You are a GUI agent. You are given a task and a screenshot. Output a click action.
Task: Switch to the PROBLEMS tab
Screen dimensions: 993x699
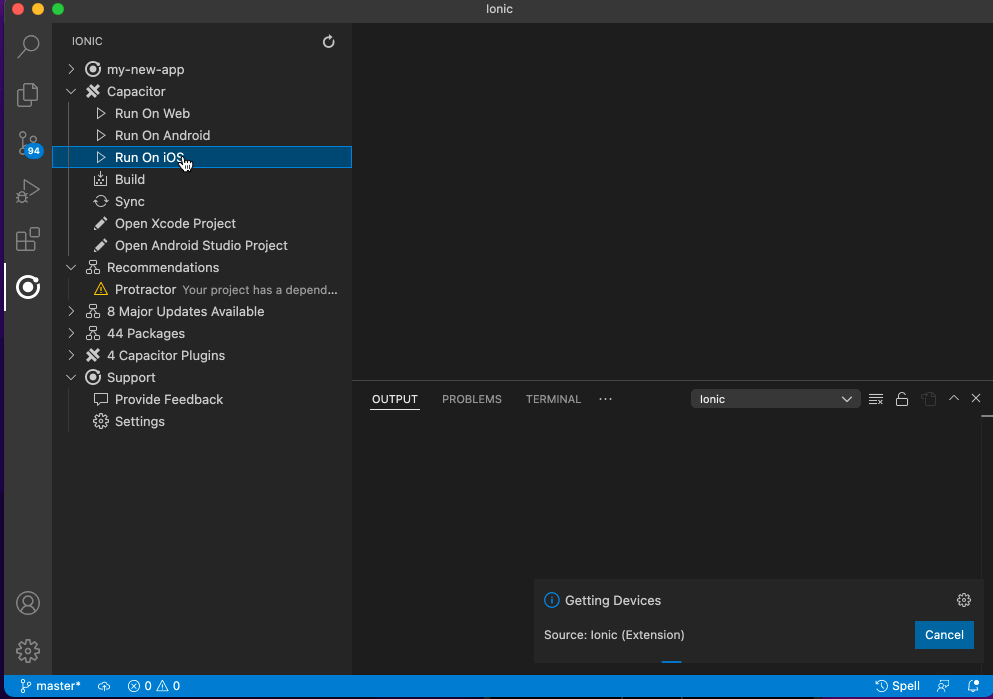pos(471,398)
